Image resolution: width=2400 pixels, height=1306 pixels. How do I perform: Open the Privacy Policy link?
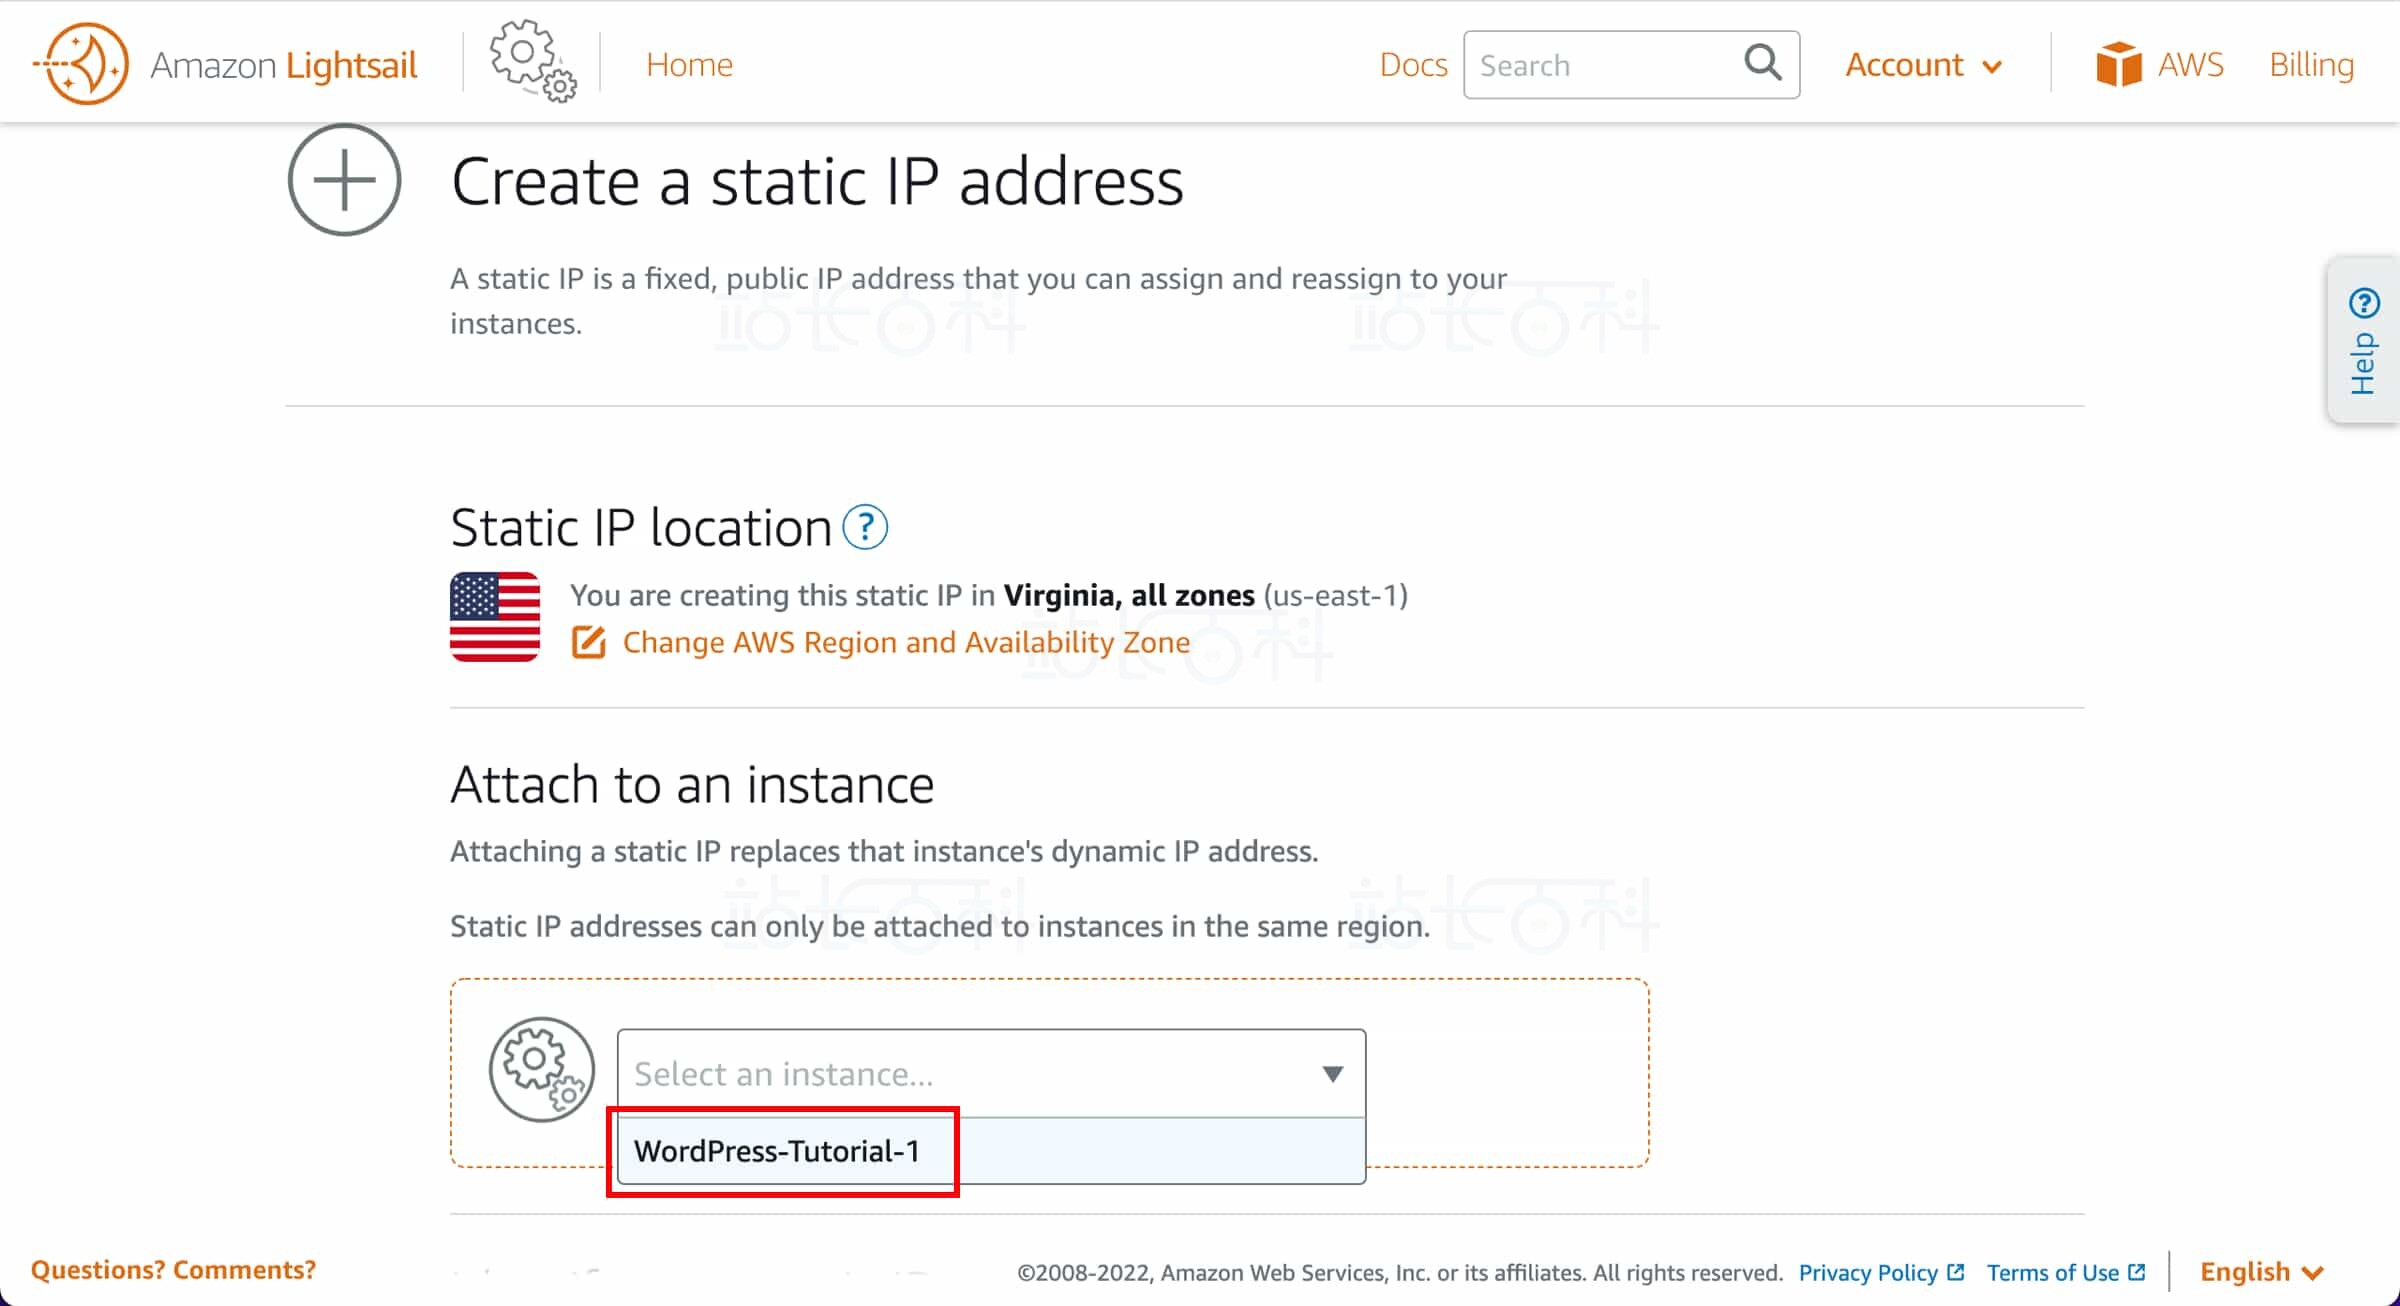pos(1868,1272)
